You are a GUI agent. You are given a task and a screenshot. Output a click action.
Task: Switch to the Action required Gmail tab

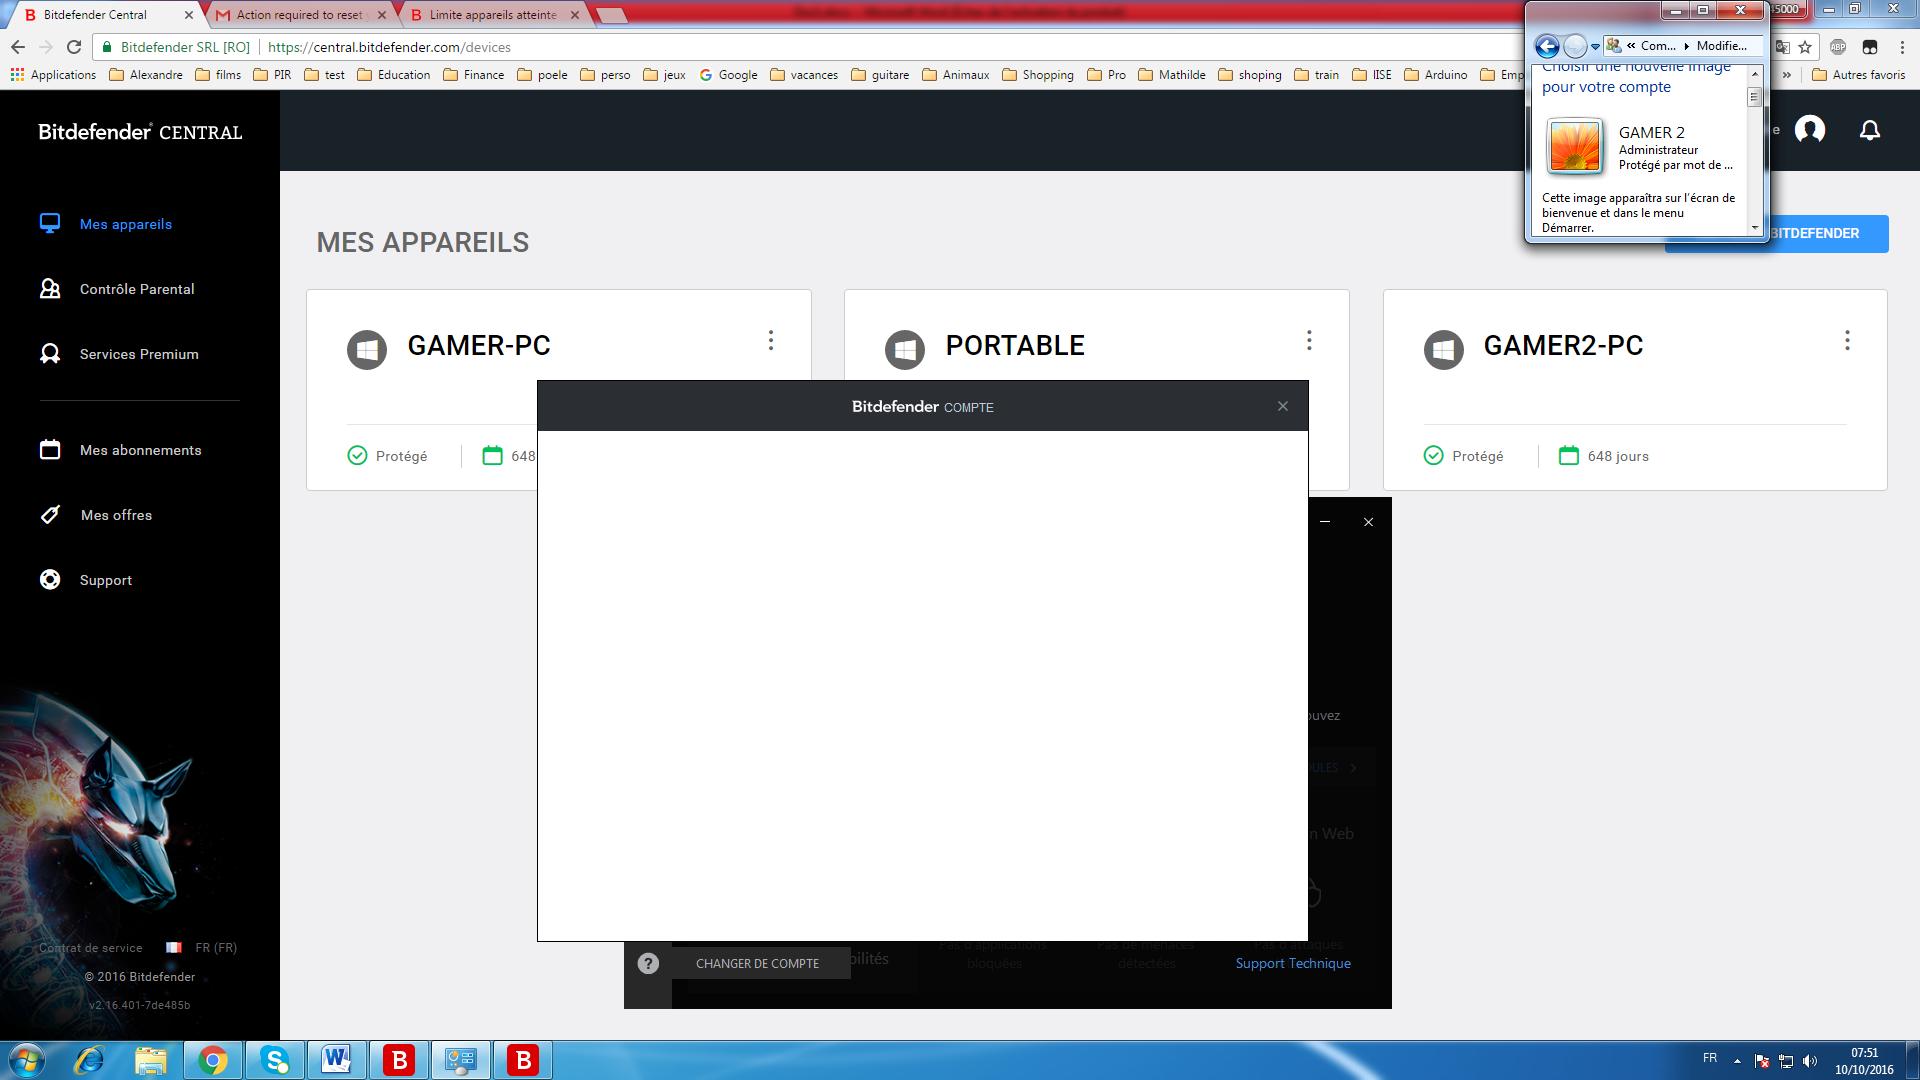pos(301,15)
